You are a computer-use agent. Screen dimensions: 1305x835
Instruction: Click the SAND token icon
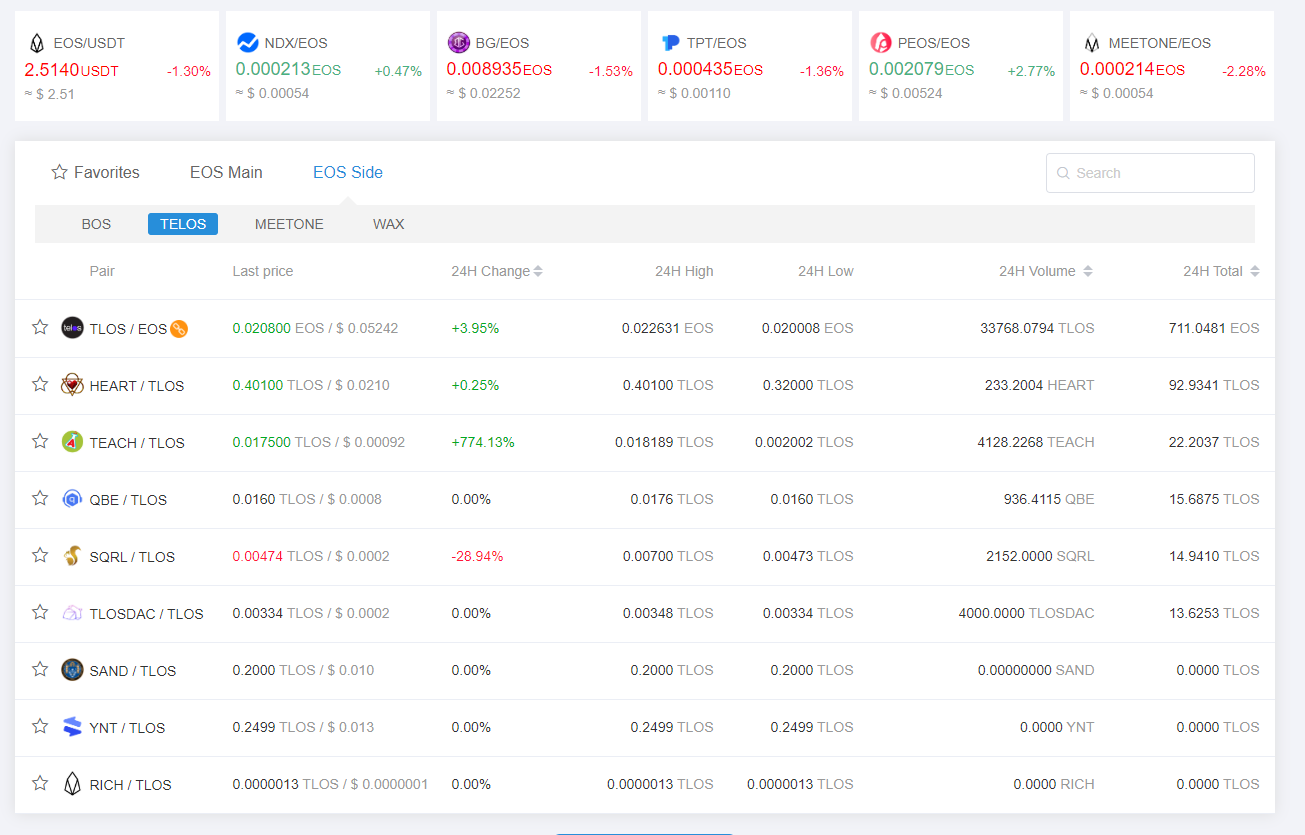(72, 669)
